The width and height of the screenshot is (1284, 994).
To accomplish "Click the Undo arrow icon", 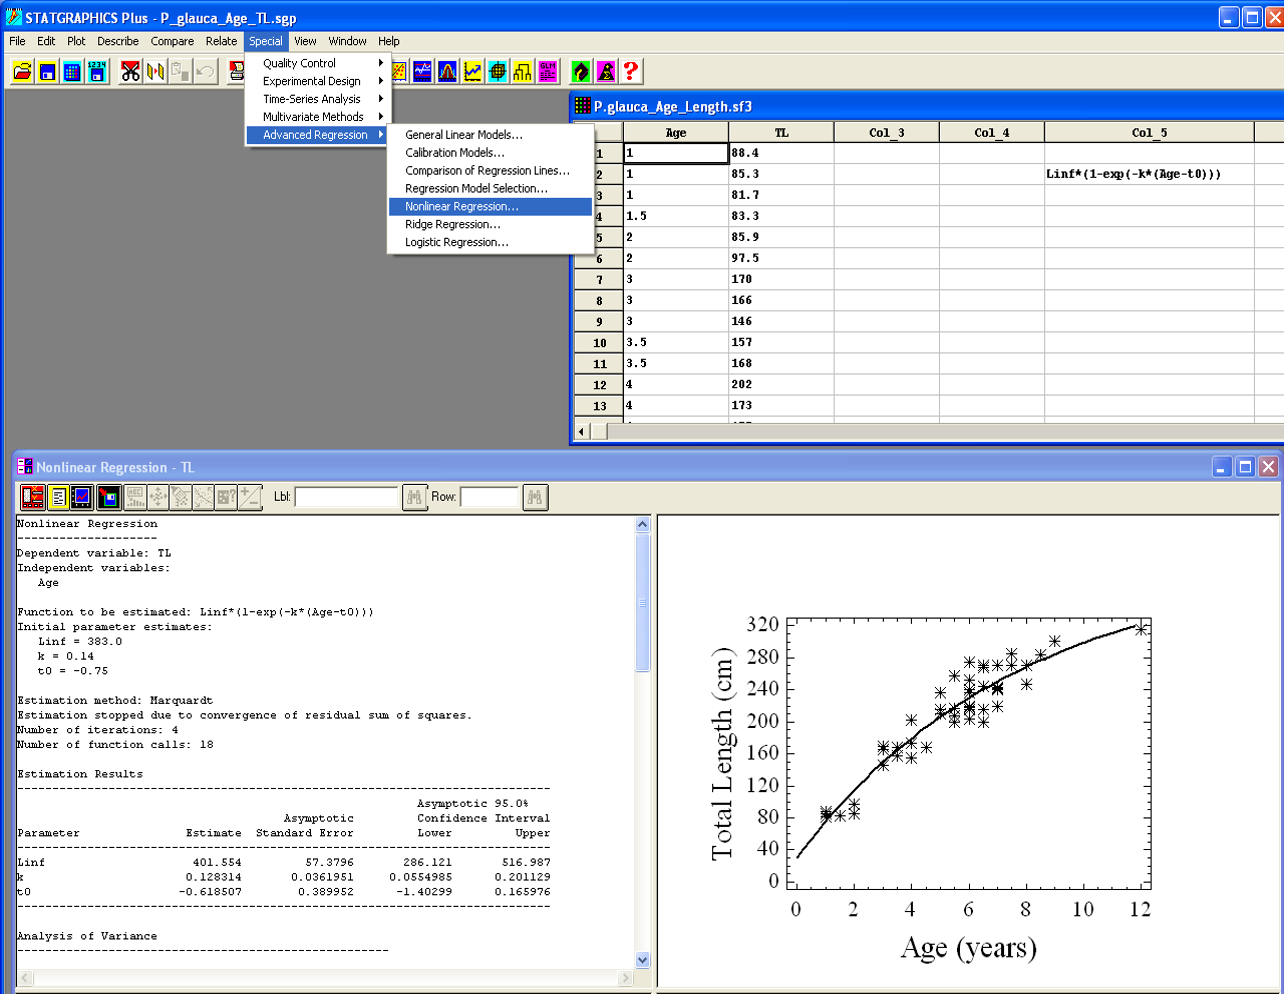I will click(205, 71).
